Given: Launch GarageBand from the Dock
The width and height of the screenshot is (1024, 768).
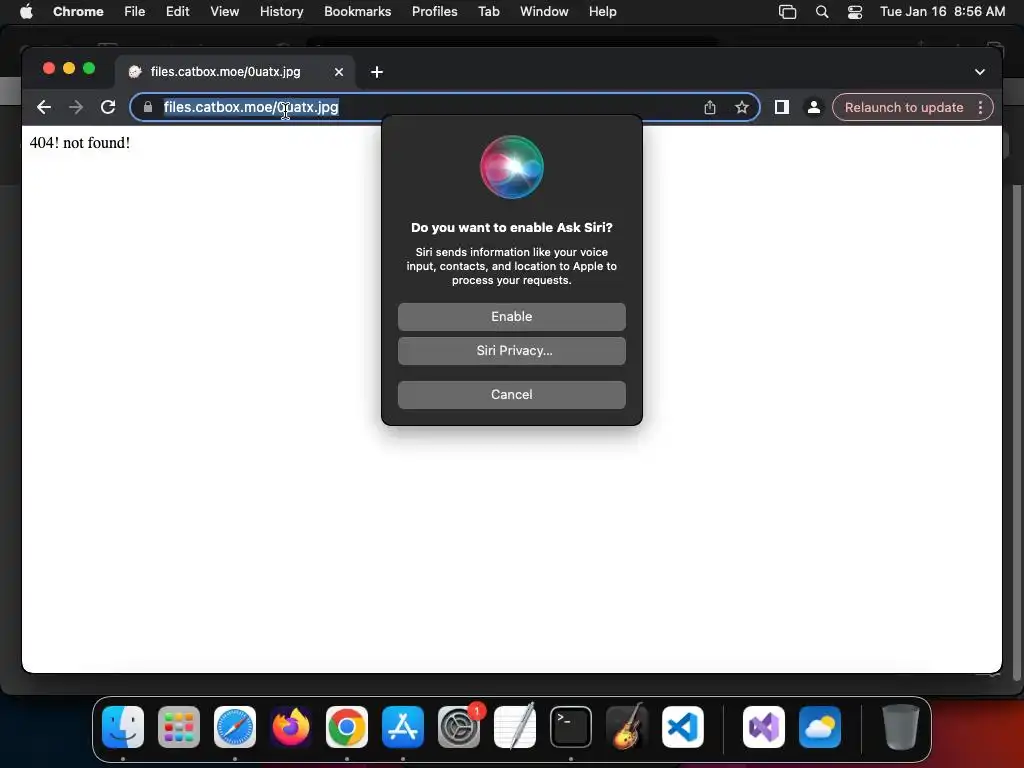Looking at the screenshot, I should pos(627,727).
